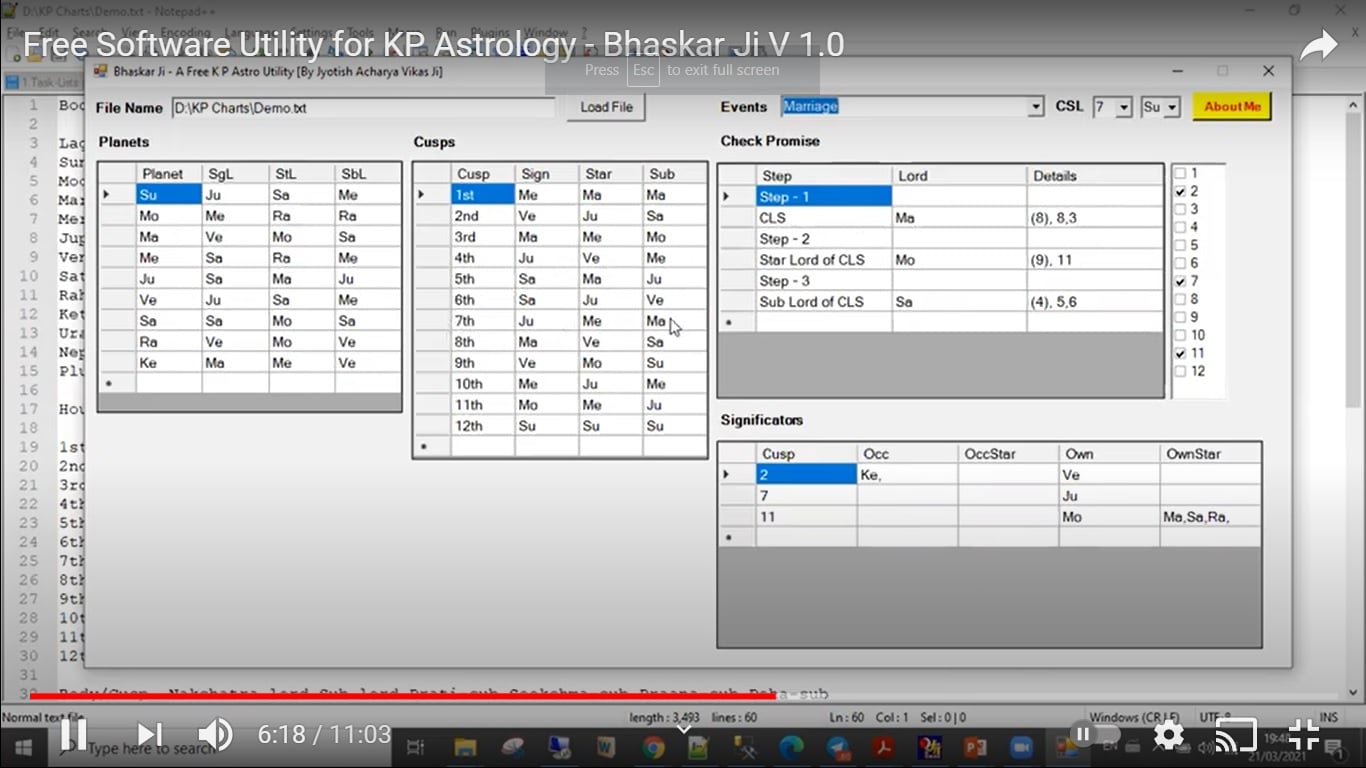
Task: Click the StL column header
Action: pyautogui.click(x=302, y=174)
